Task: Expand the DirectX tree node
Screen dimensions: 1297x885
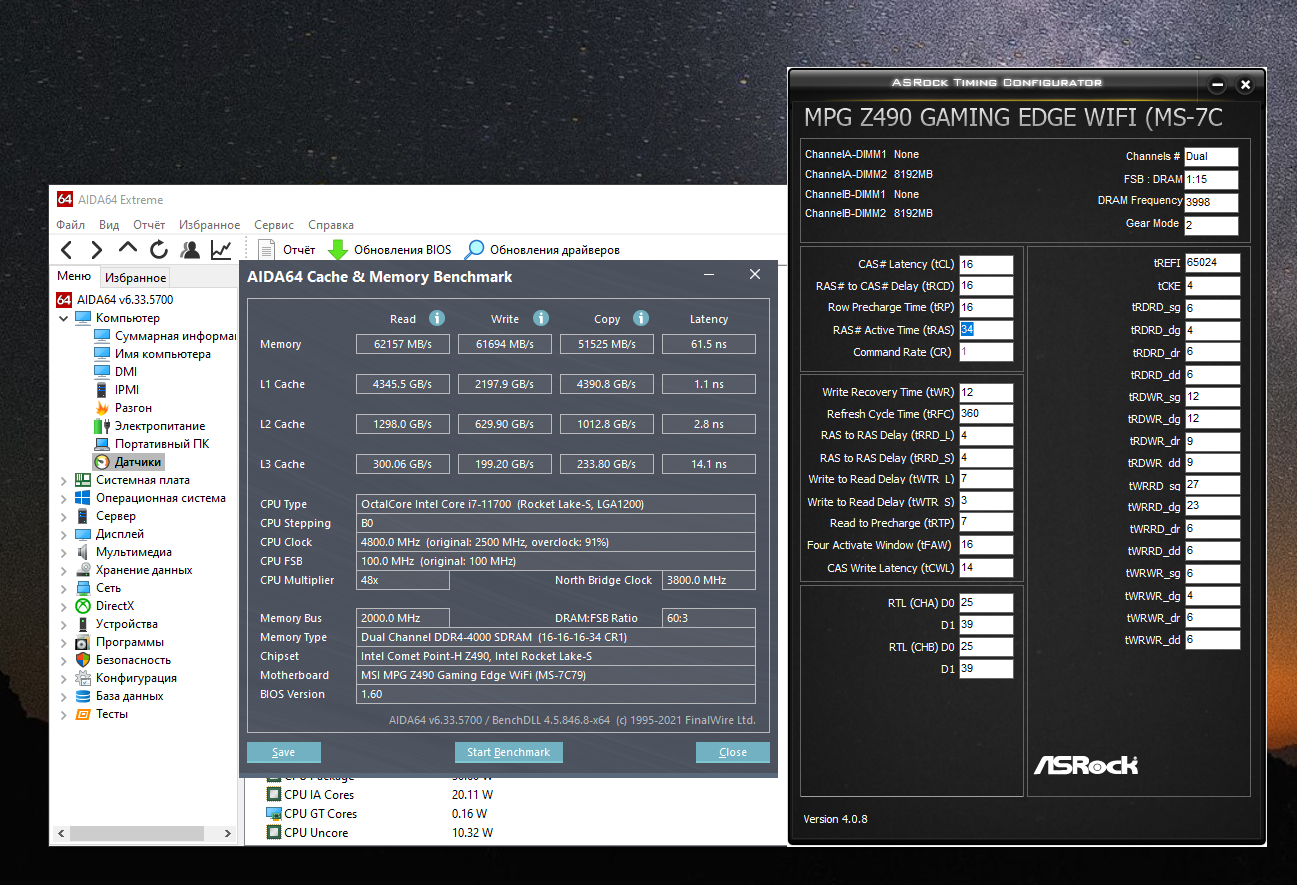Action: point(64,606)
